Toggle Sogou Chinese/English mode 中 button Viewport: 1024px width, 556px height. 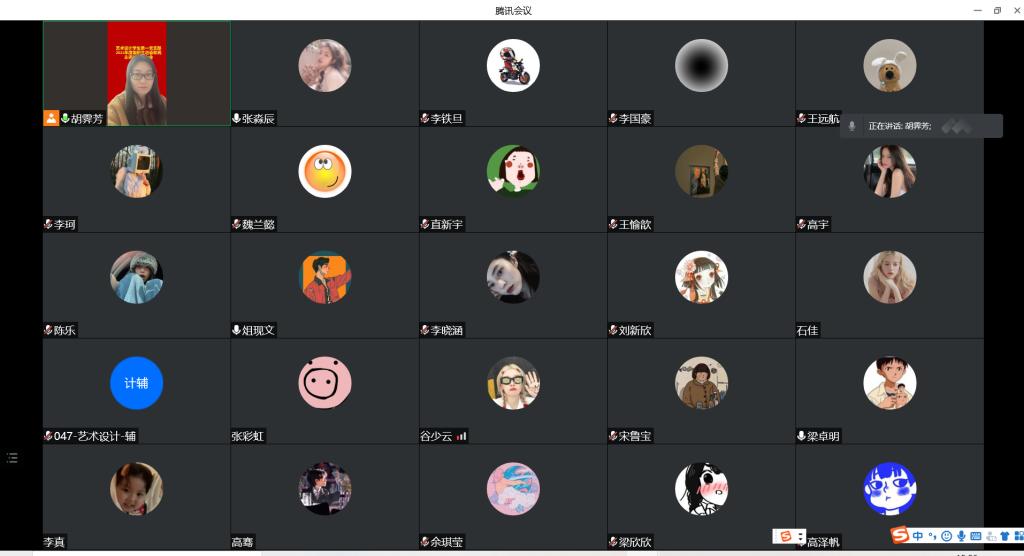coord(918,536)
